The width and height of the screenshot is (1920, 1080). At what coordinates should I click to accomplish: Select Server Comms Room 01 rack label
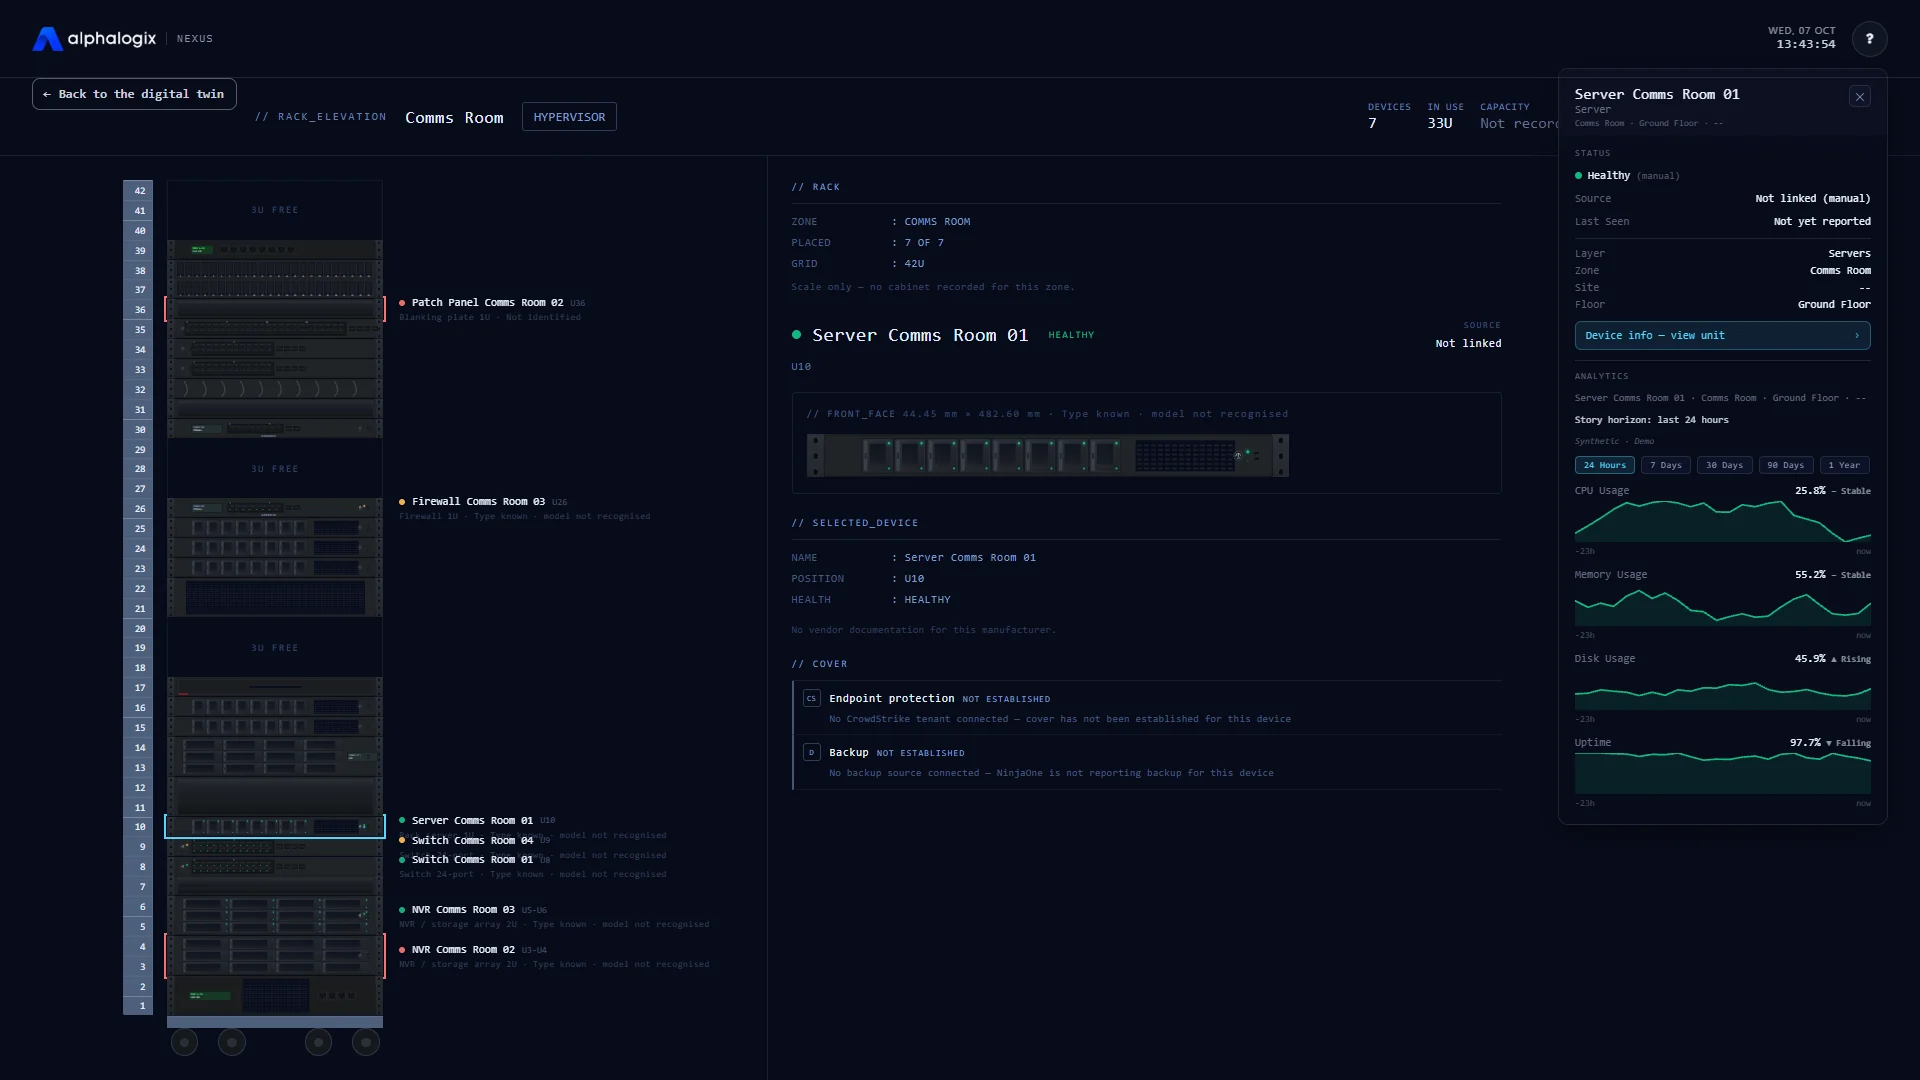point(472,821)
